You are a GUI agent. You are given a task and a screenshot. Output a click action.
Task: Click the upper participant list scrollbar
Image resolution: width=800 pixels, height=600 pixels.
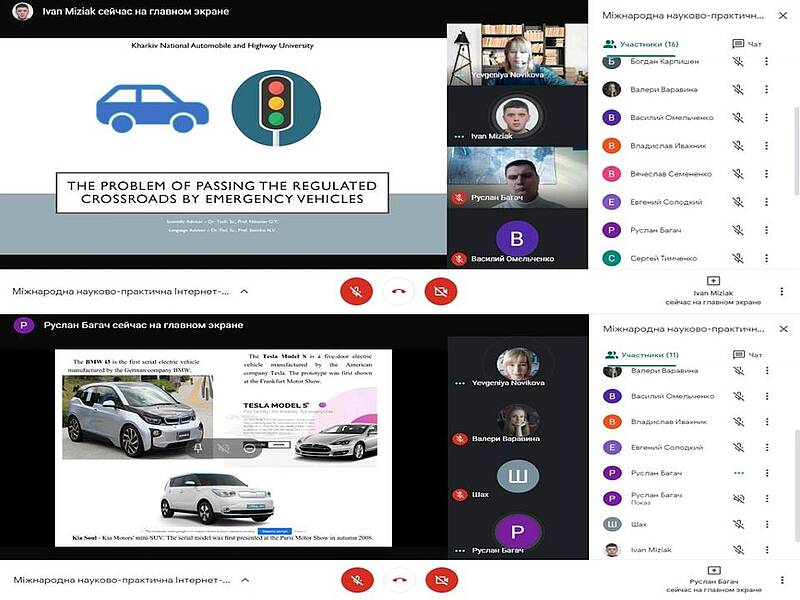click(x=796, y=151)
